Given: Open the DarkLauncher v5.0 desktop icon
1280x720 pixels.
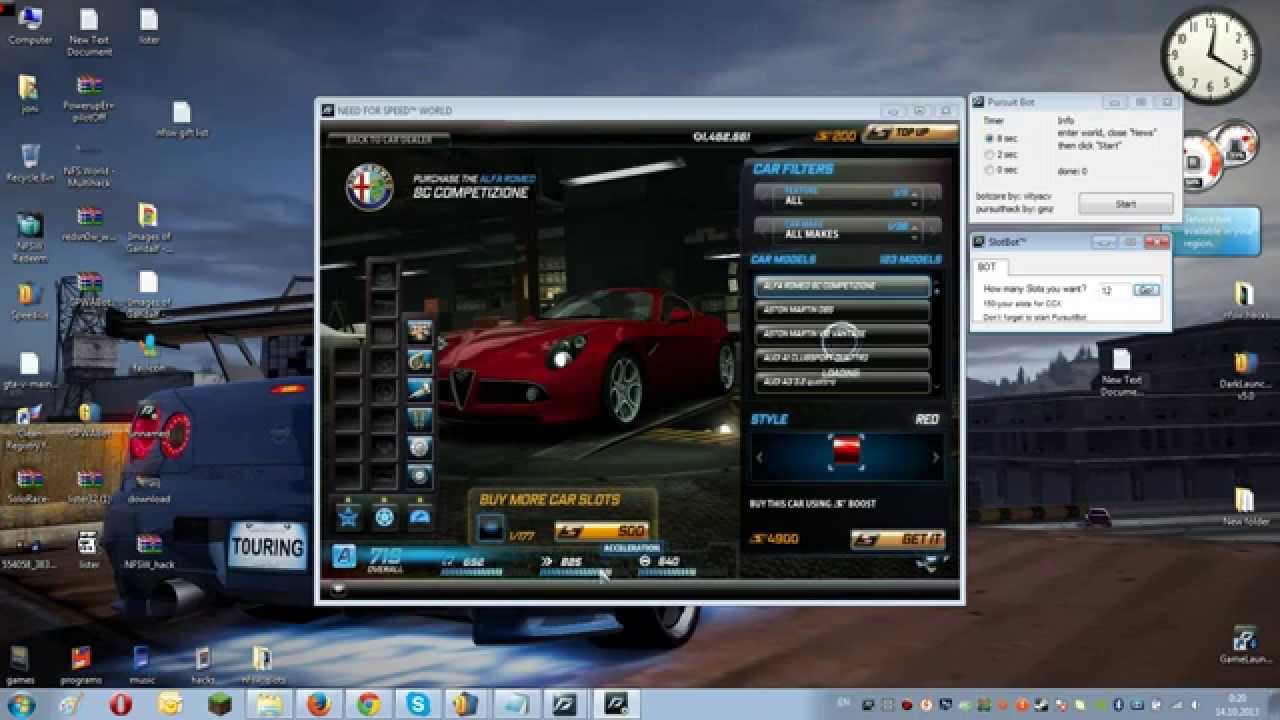Looking at the screenshot, I should (x=1244, y=375).
